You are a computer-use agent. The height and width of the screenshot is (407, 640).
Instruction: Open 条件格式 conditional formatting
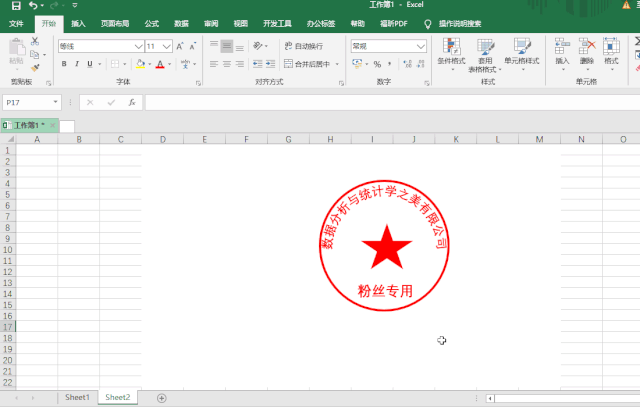(451, 53)
